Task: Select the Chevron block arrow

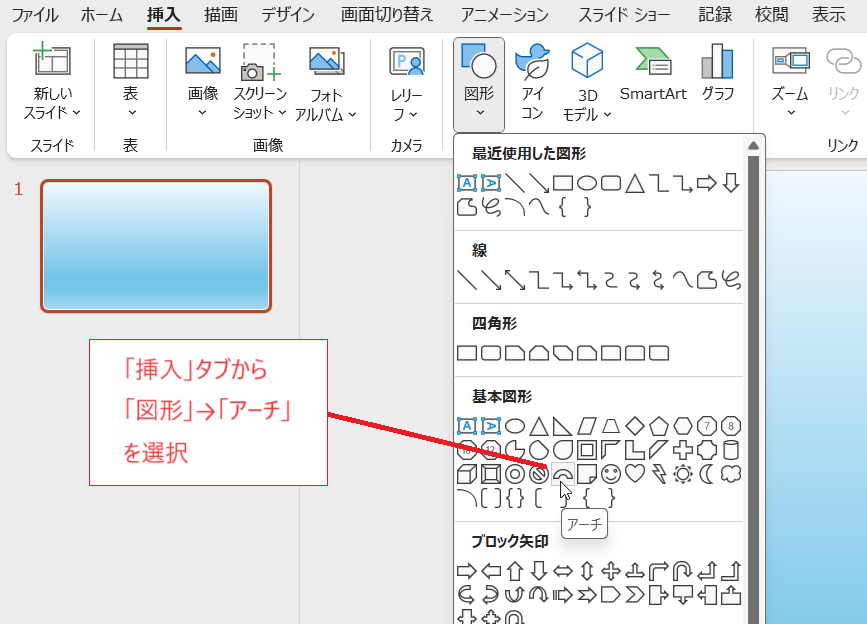Action: pyautogui.click(x=635, y=595)
